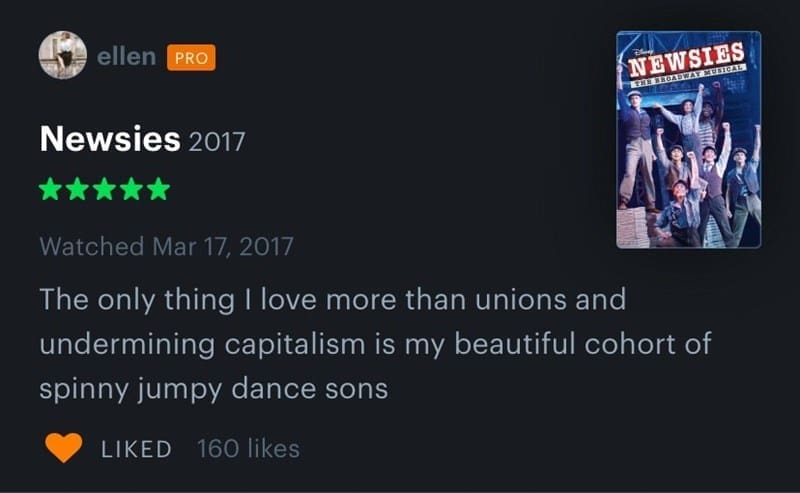Click the second green rating star
The image size is (800, 493).
click(x=78, y=190)
